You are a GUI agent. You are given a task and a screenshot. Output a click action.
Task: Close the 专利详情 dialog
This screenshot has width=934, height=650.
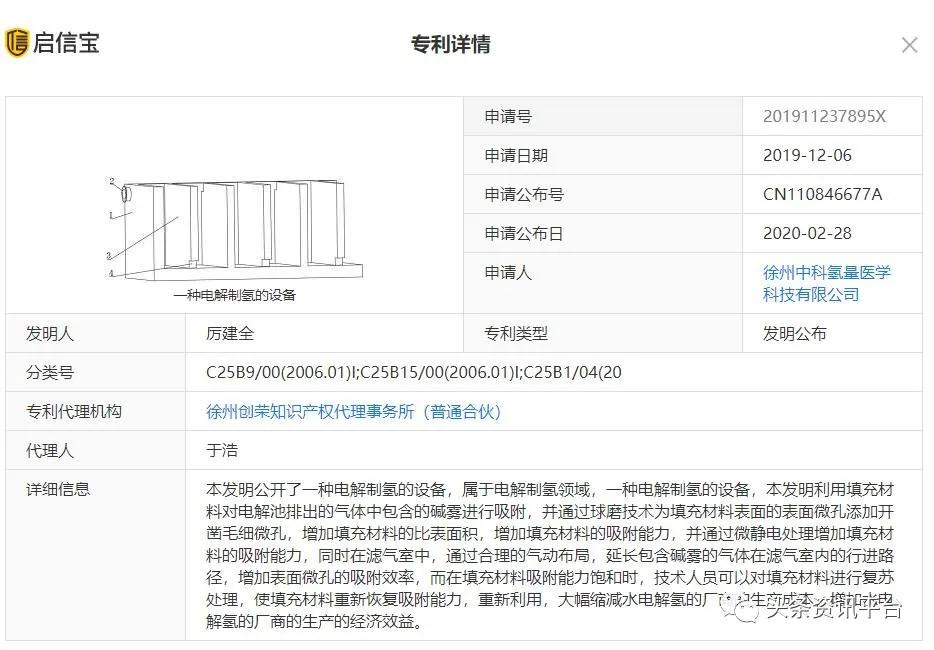pyautogui.click(x=909, y=44)
